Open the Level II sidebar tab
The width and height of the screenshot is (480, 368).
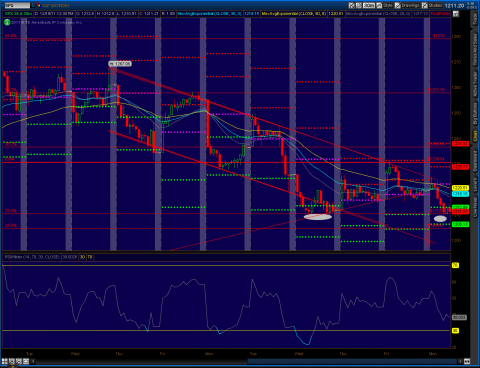(475, 184)
